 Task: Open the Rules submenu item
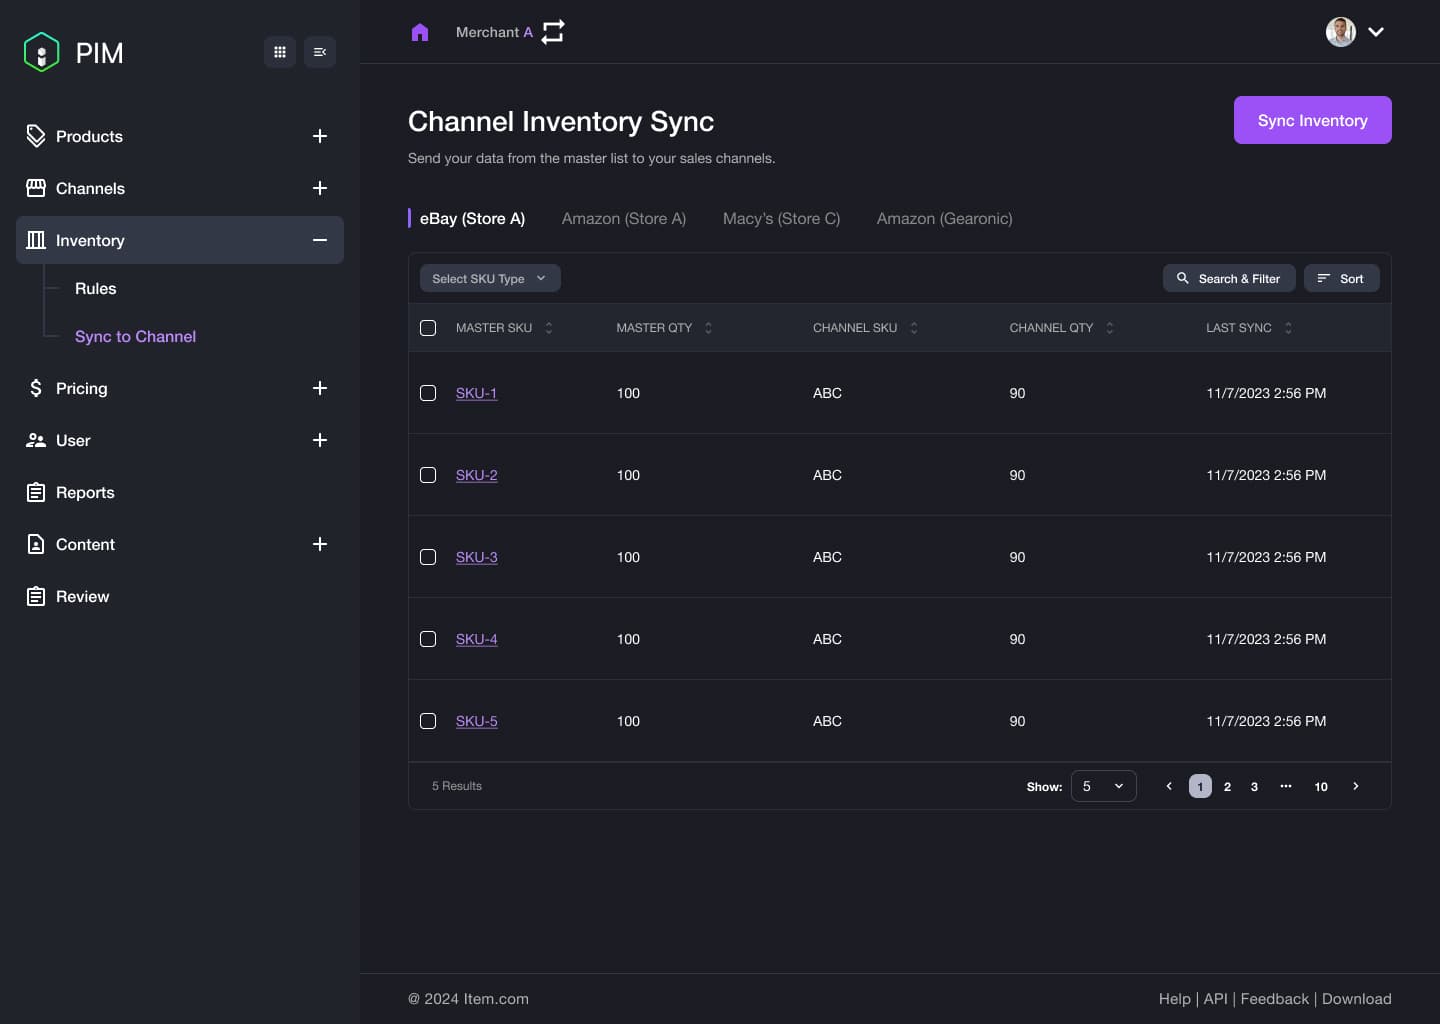pos(95,288)
